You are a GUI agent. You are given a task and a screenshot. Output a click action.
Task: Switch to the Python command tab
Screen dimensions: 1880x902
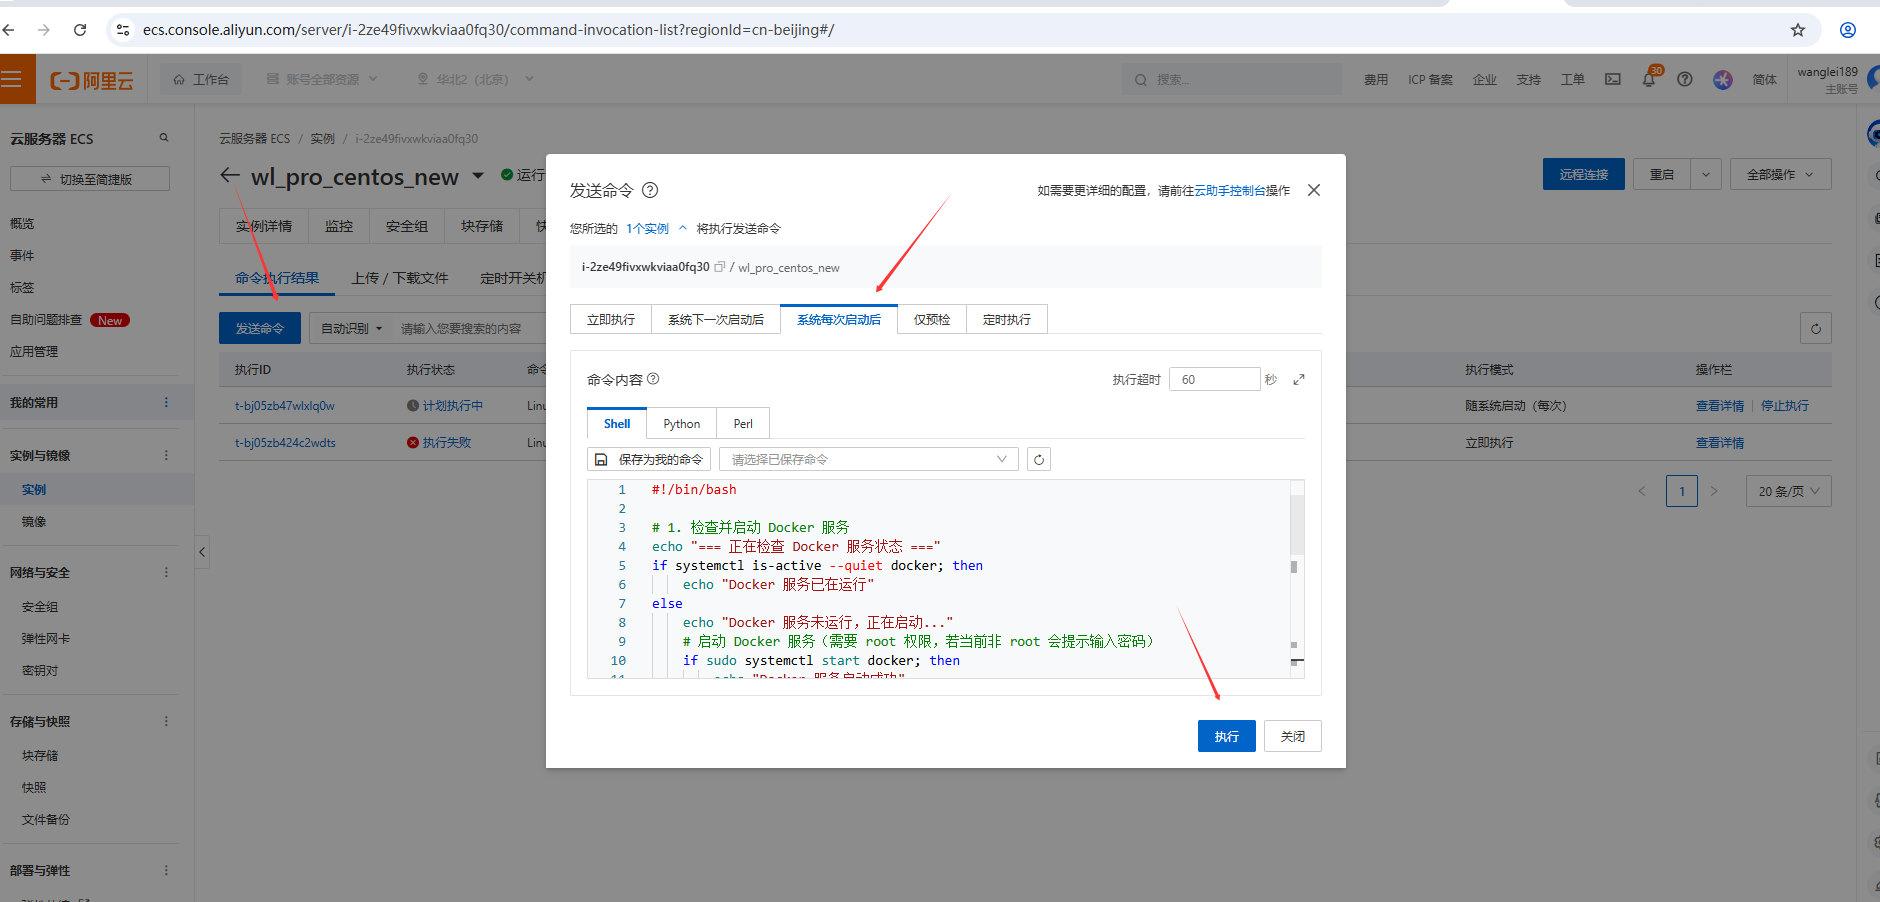click(x=681, y=424)
